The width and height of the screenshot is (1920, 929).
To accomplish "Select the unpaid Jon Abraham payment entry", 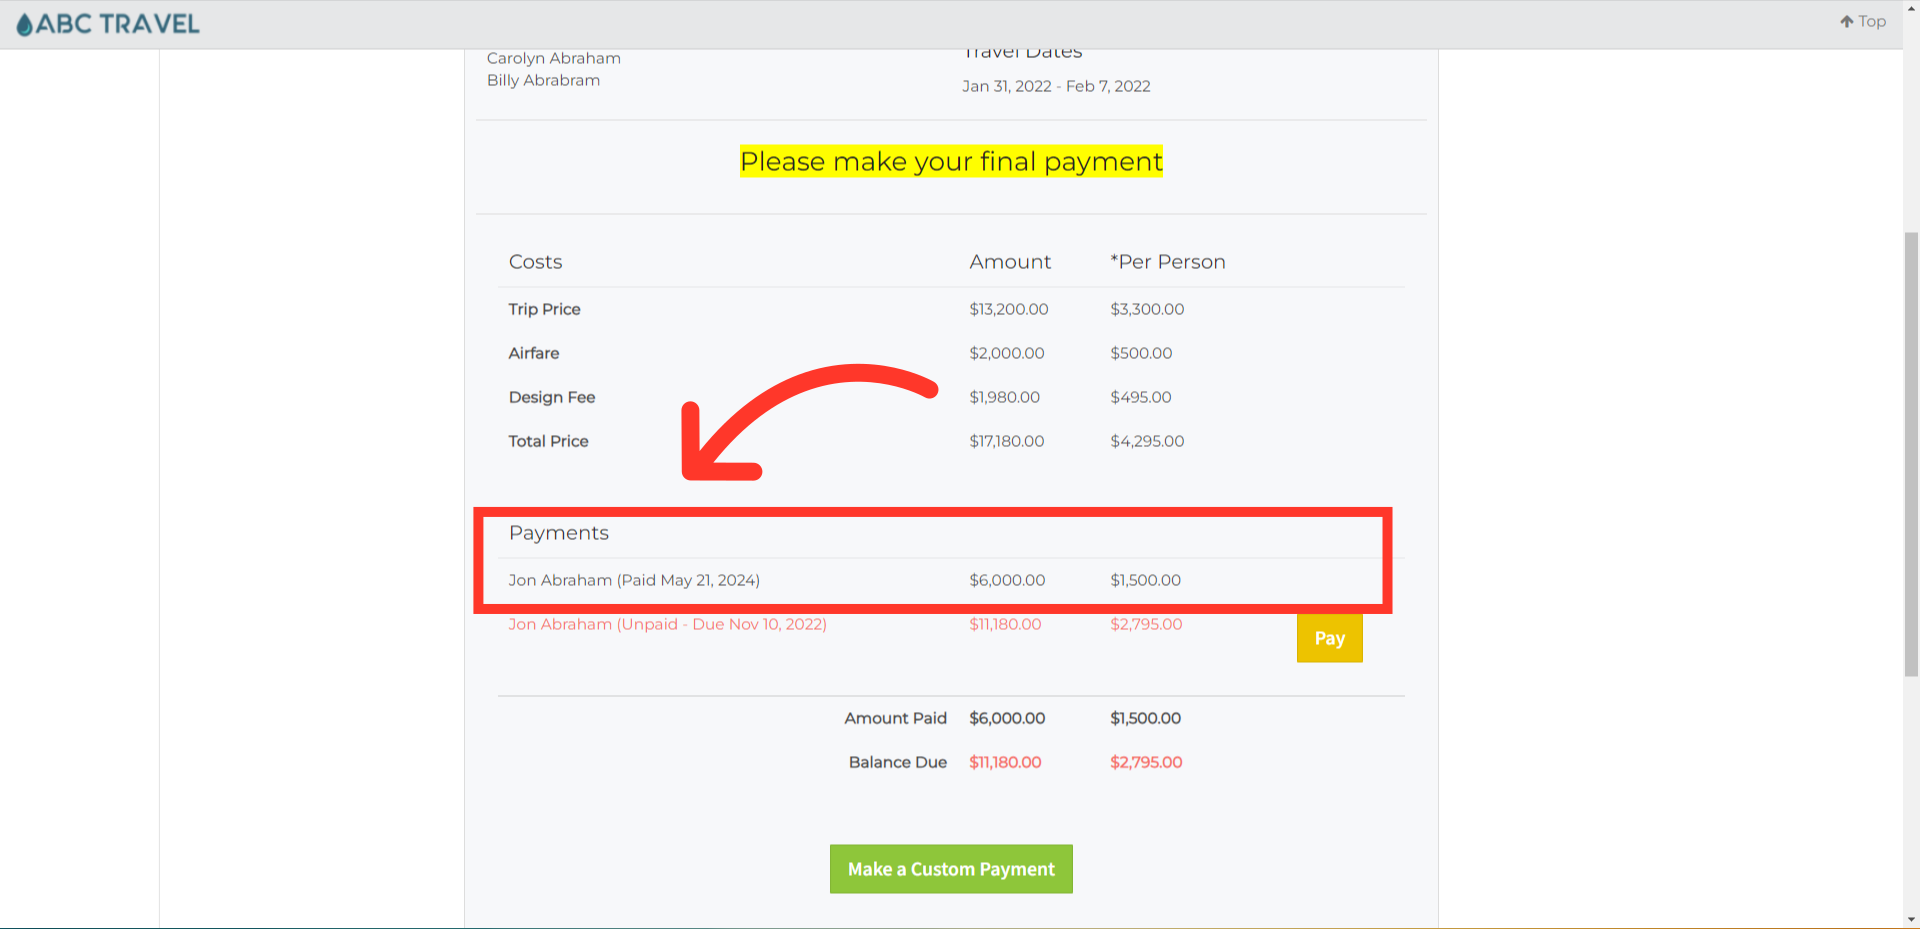I will pos(667,624).
